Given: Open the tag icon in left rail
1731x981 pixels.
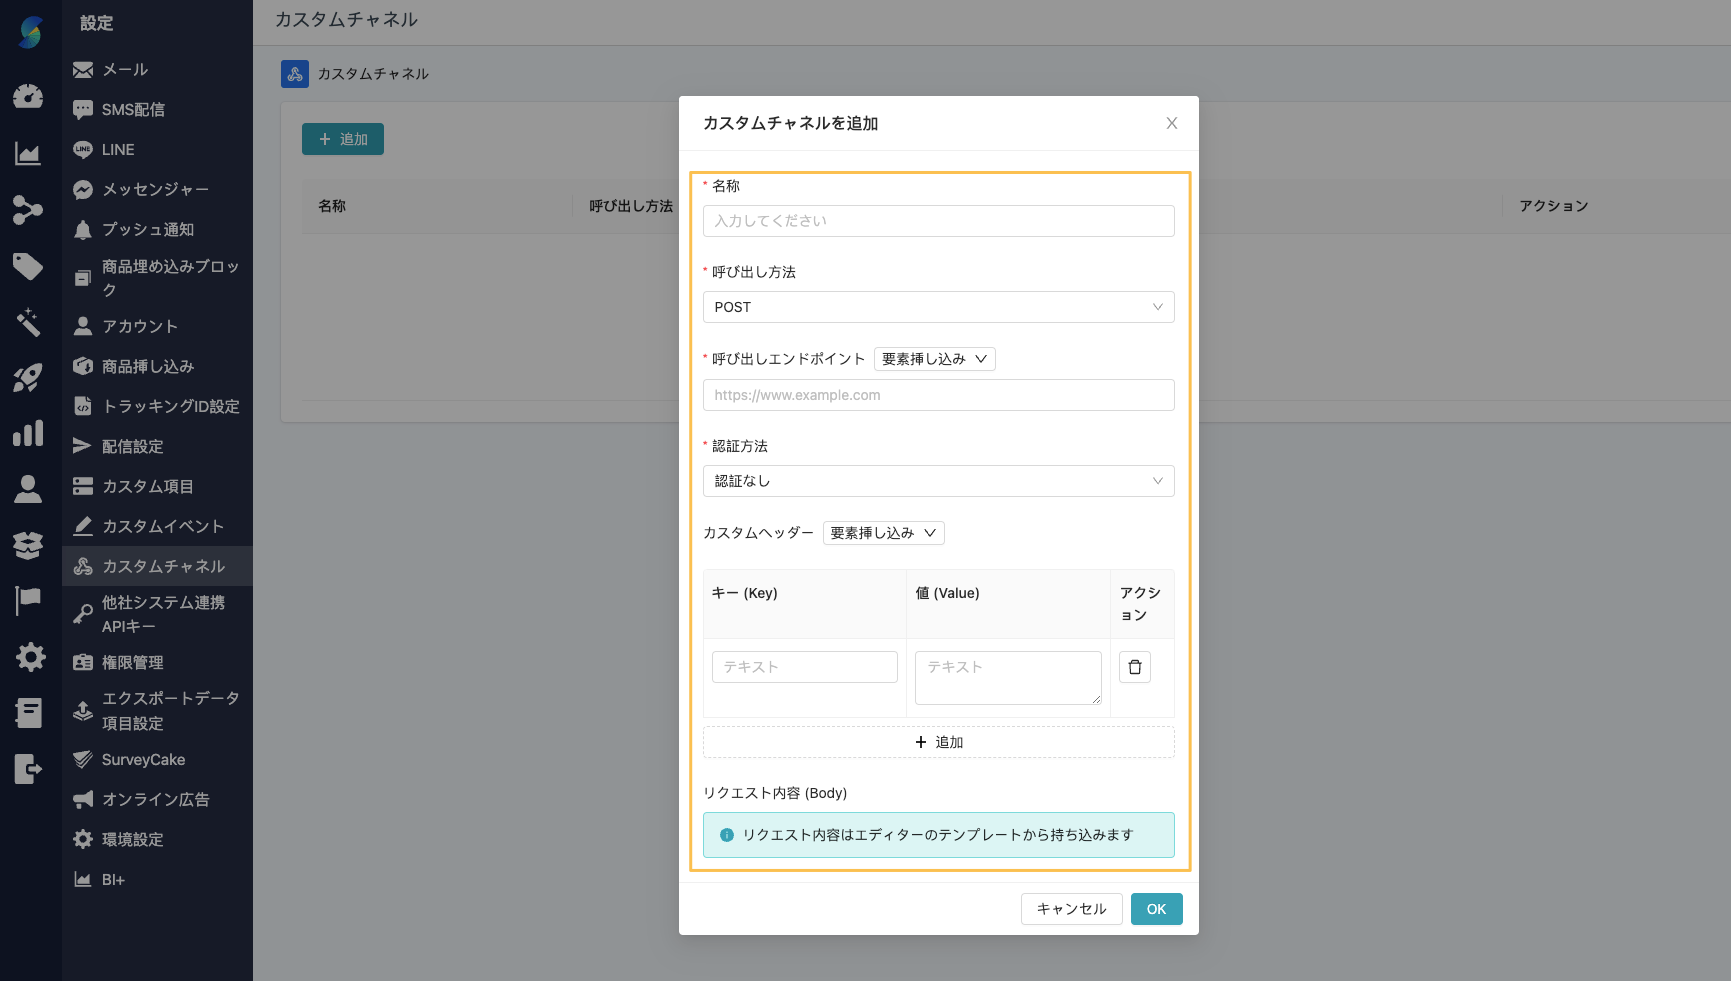Looking at the screenshot, I should [x=28, y=266].
